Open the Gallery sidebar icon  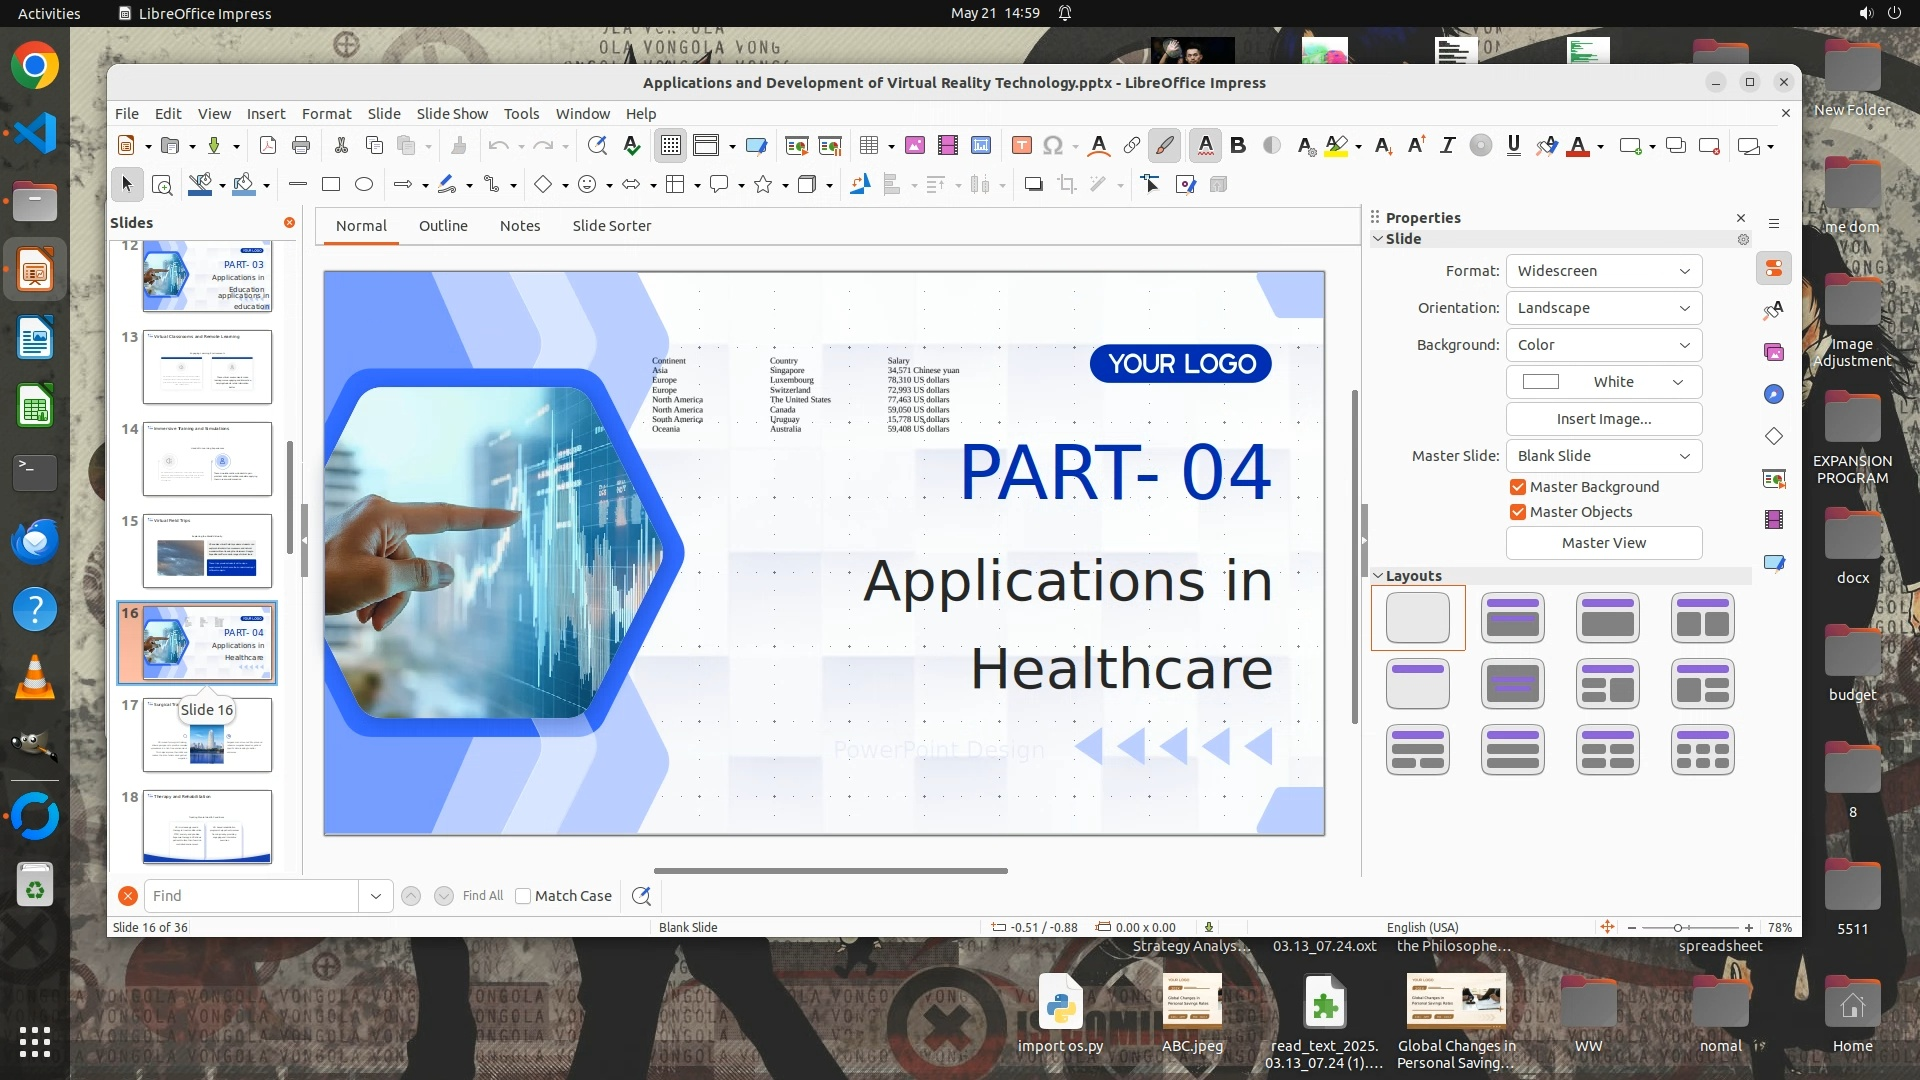point(1774,352)
